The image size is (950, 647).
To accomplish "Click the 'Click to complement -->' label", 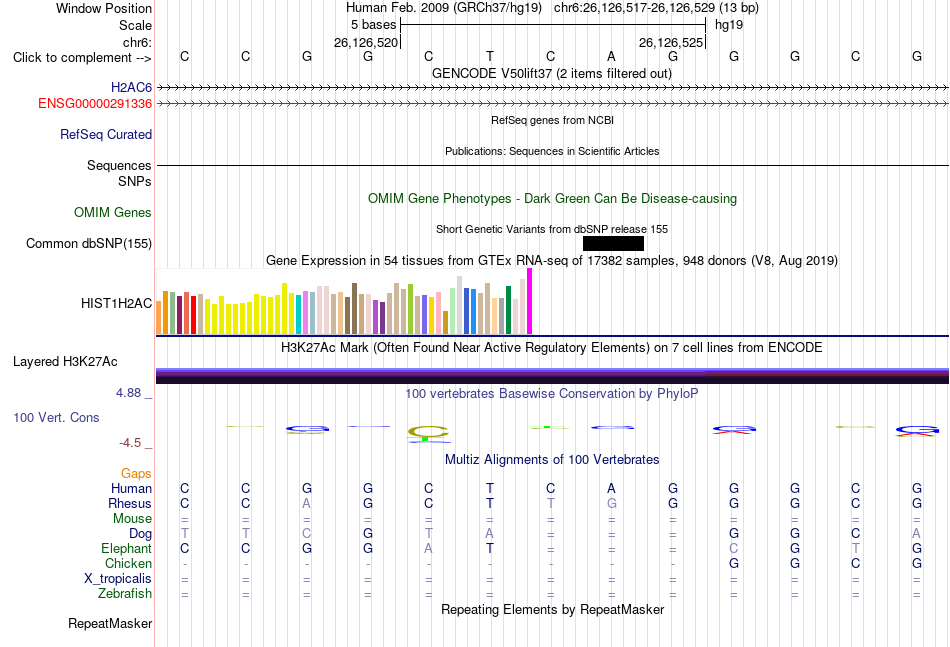I will pyautogui.click(x=82, y=58).
